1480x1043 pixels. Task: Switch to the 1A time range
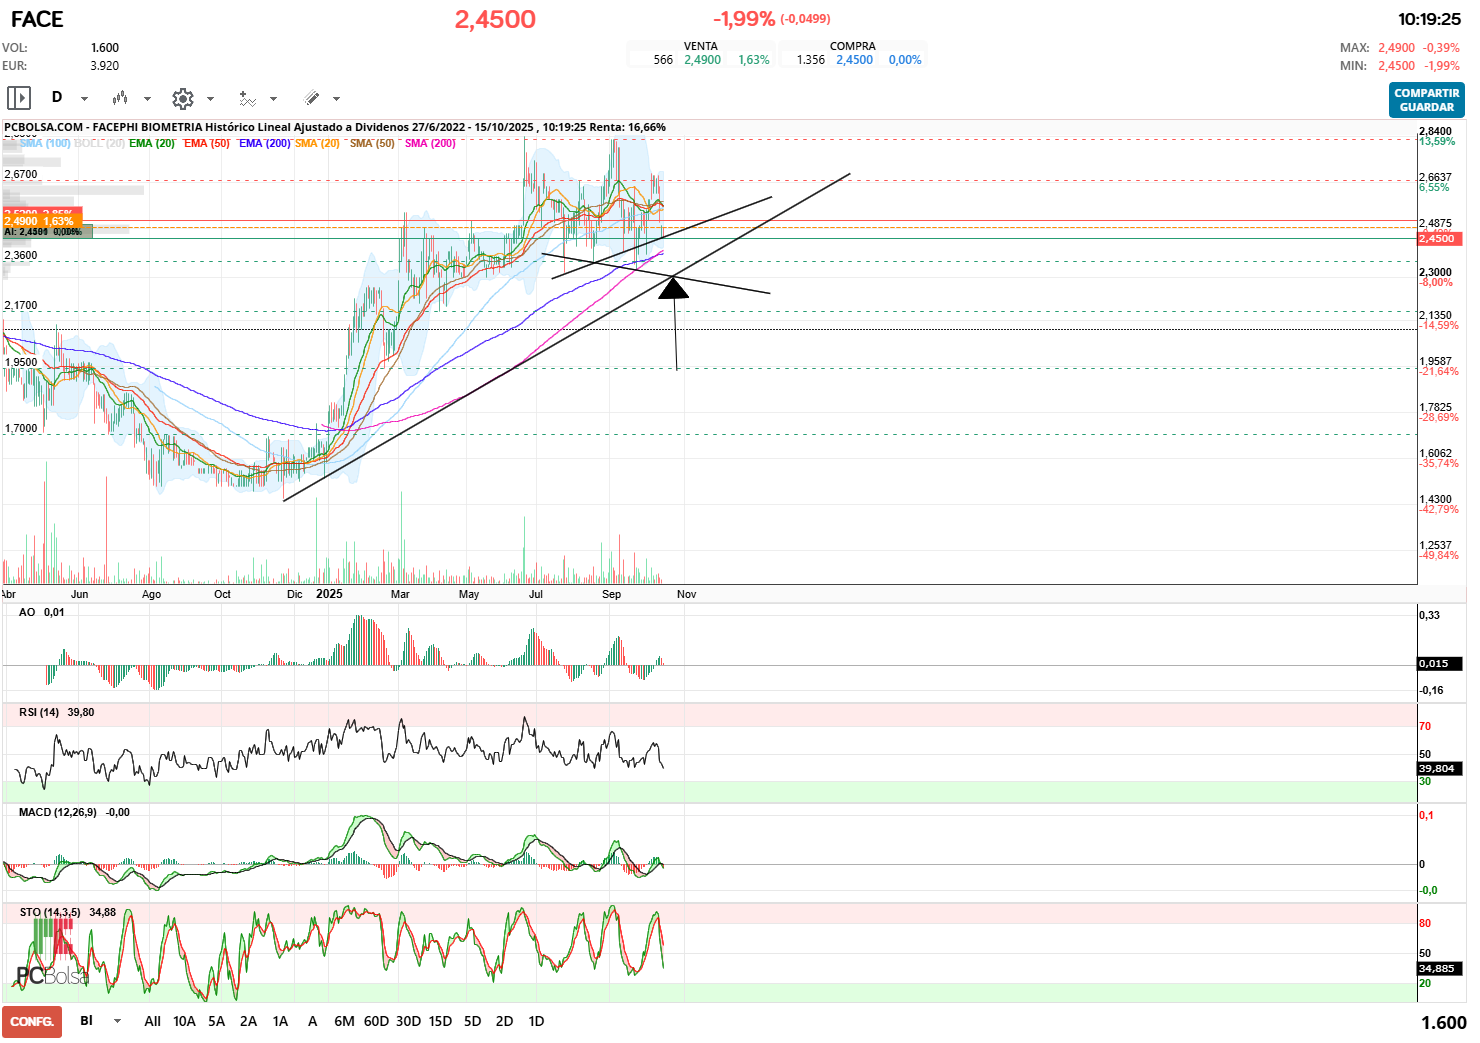tap(280, 1021)
